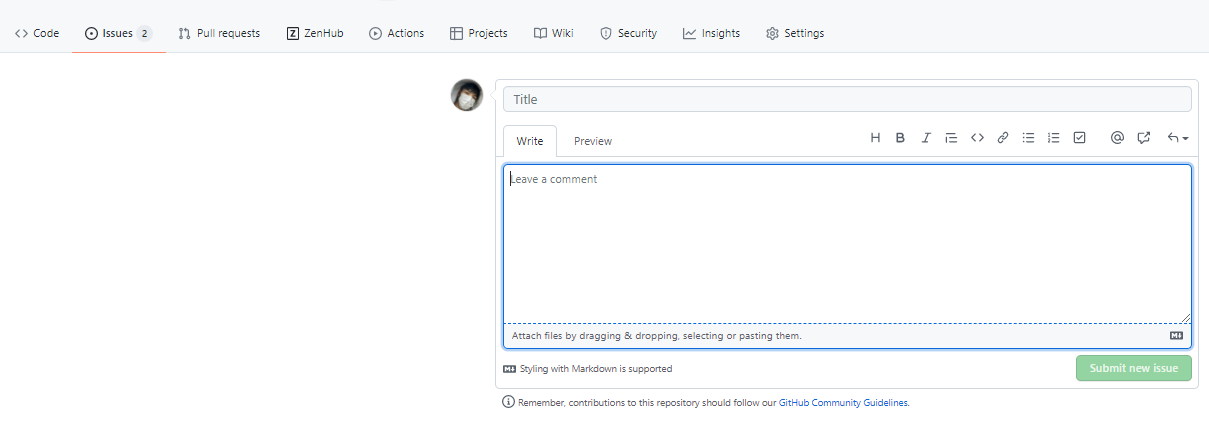Mention a user with the @ icon
The width and height of the screenshot is (1209, 446).
[1117, 138]
